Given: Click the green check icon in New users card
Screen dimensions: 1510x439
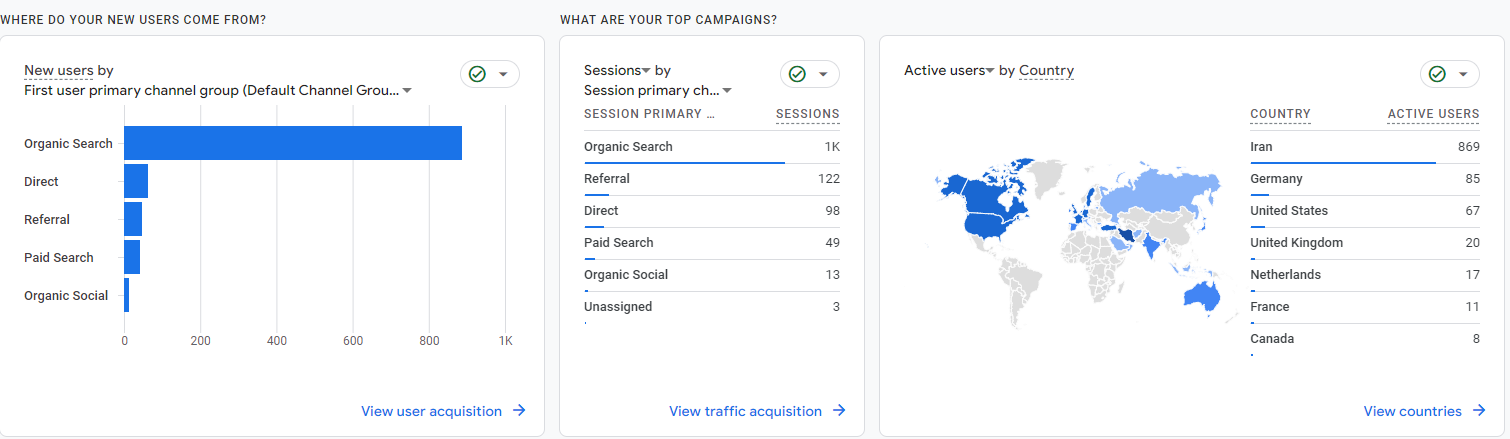Looking at the screenshot, I should pos(477,74).
